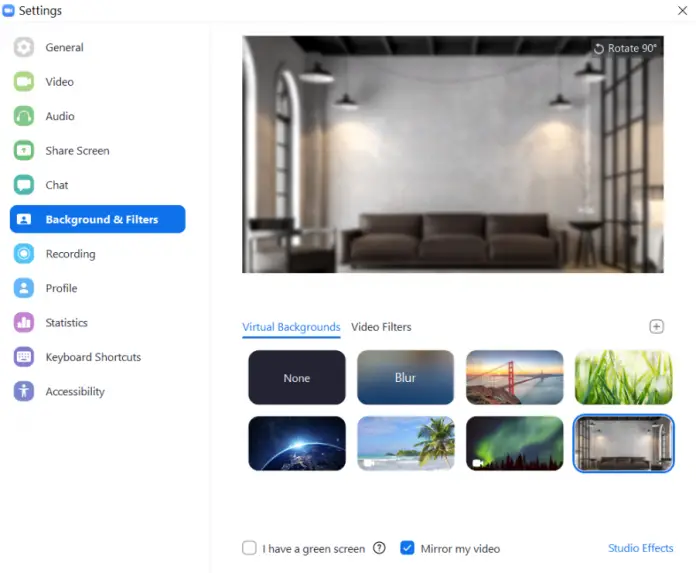Open the Accessibility settings label

[75, 391]
